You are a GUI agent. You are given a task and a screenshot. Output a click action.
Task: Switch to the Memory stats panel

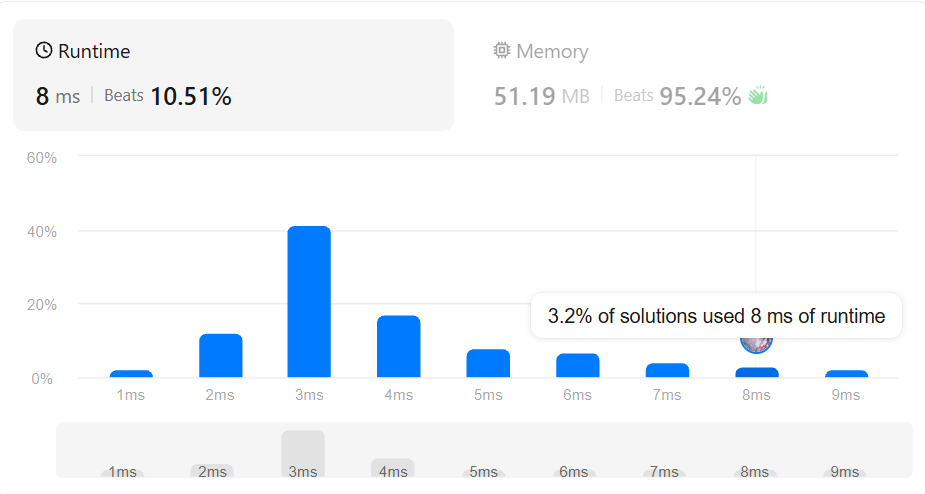pos(684,75)
